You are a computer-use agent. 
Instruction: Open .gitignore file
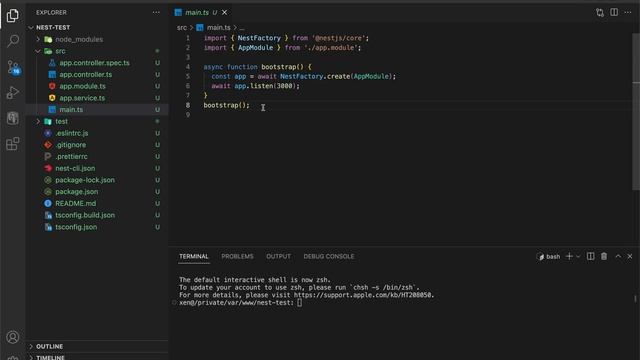71,145
